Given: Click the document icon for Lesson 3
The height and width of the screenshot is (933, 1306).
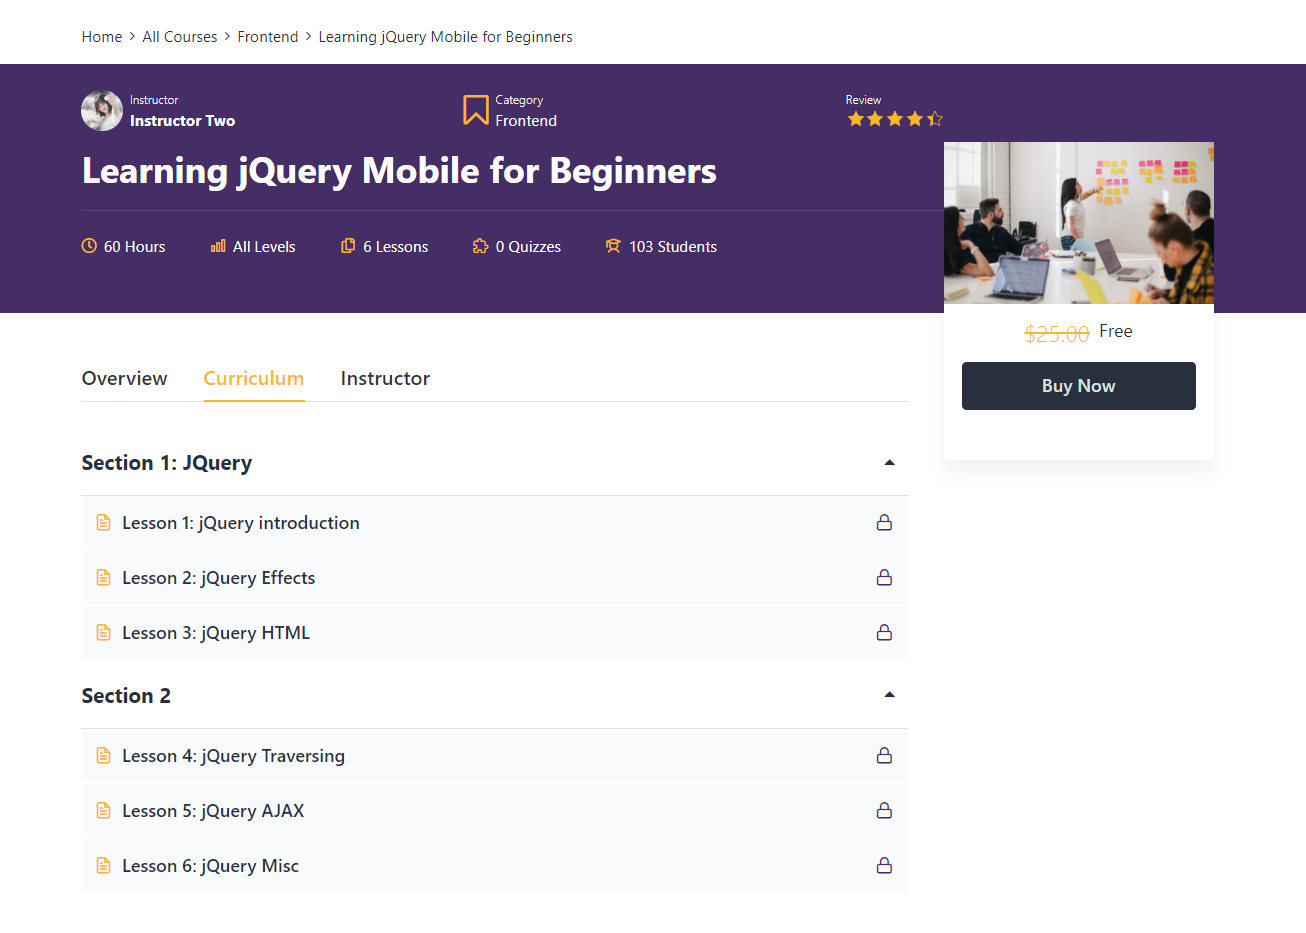Looking at the screenshot, I should 103,632.
